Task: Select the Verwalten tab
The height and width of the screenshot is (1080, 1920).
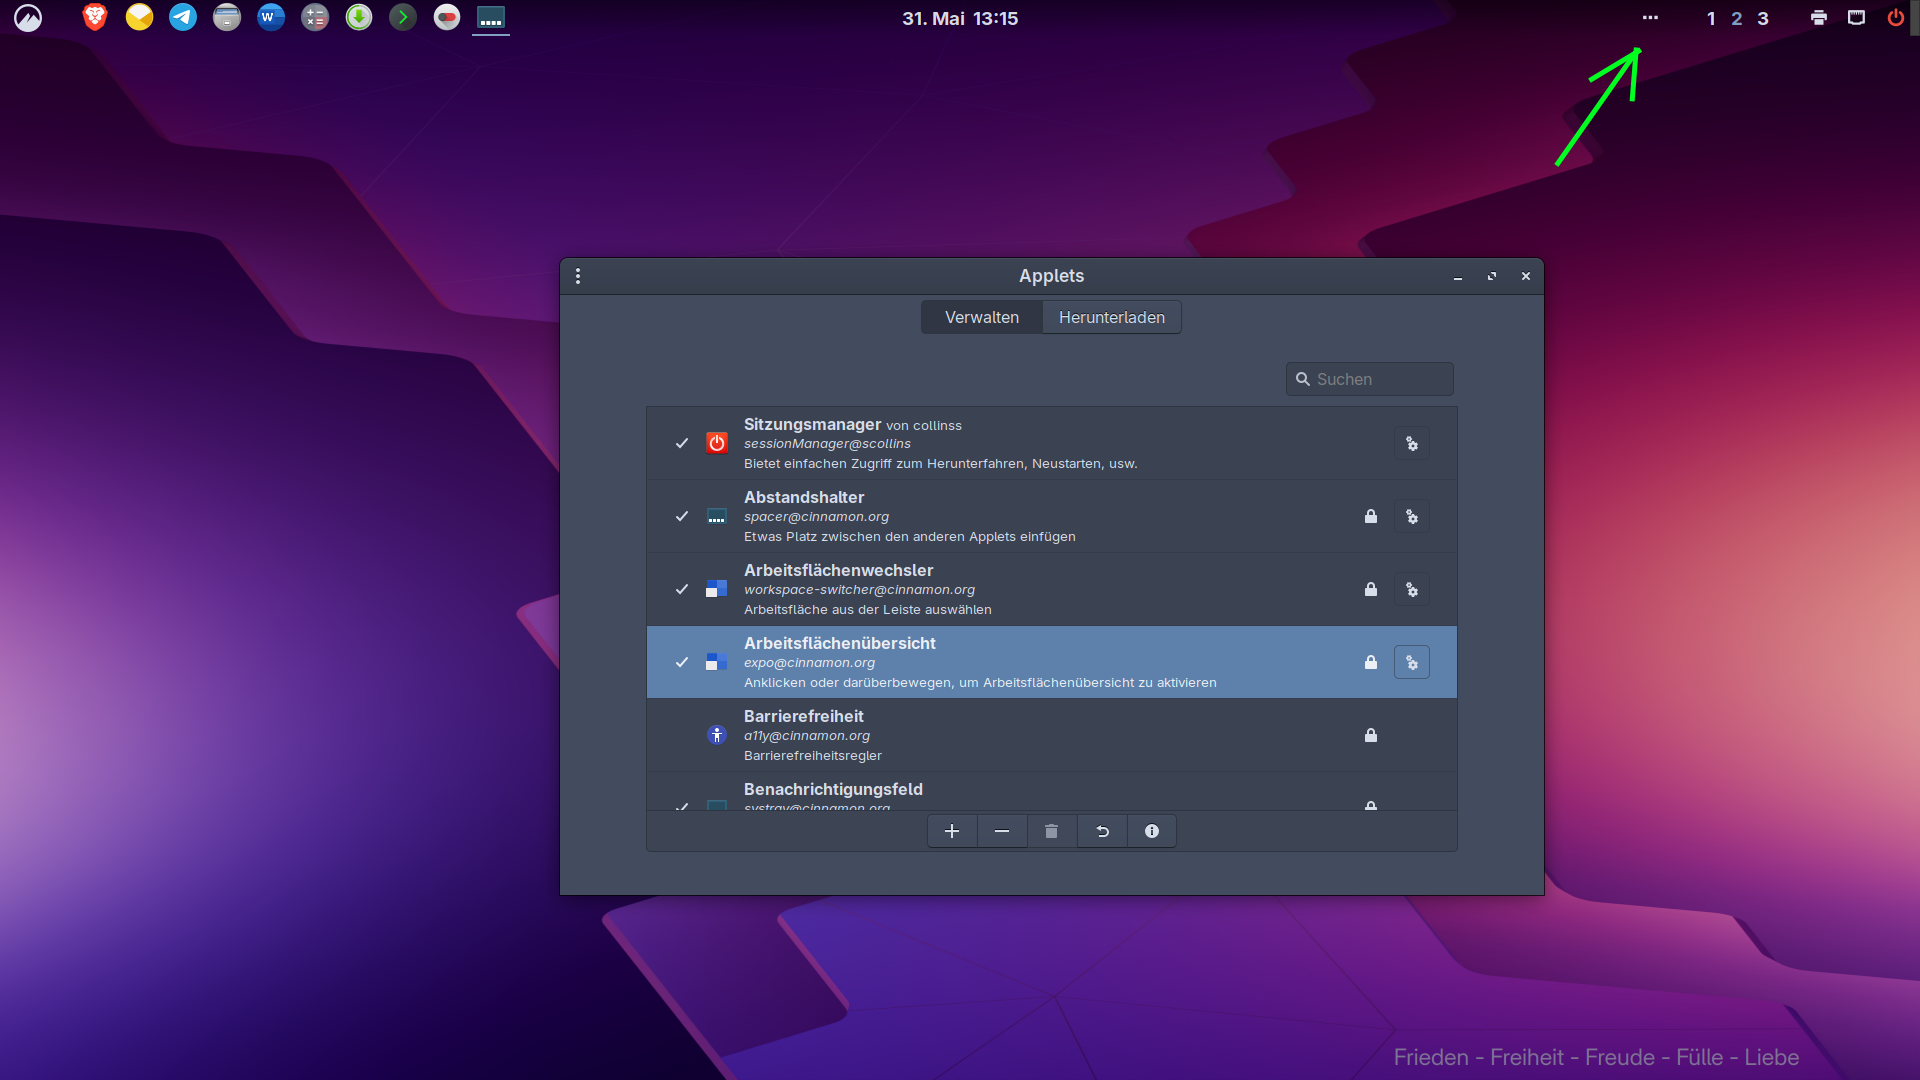Action: (981, 317)
